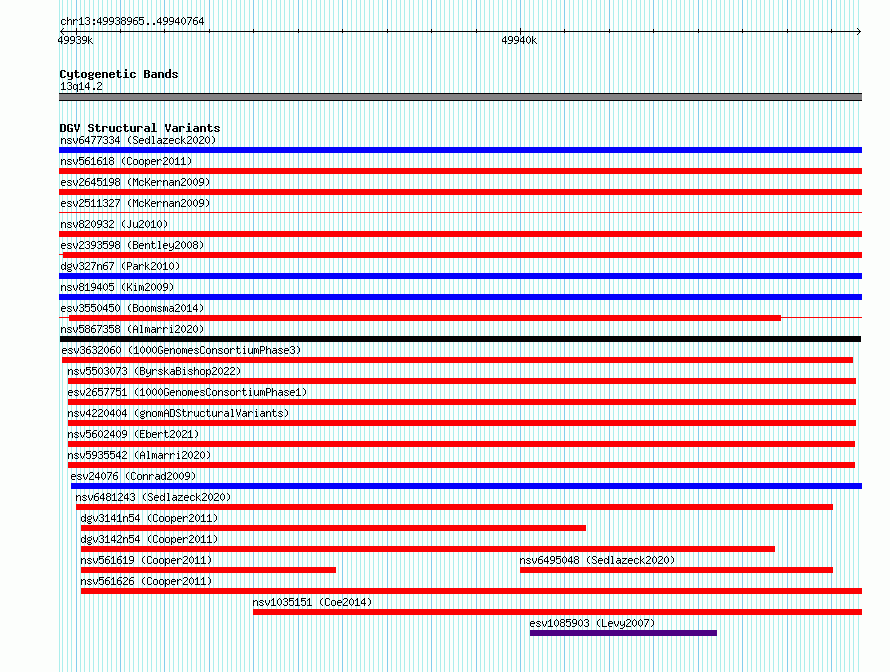Open nsv5867358 (Almarri2020) label
Image resolution: width=890 pixels, height=672 pixels.
click(132, 329)
